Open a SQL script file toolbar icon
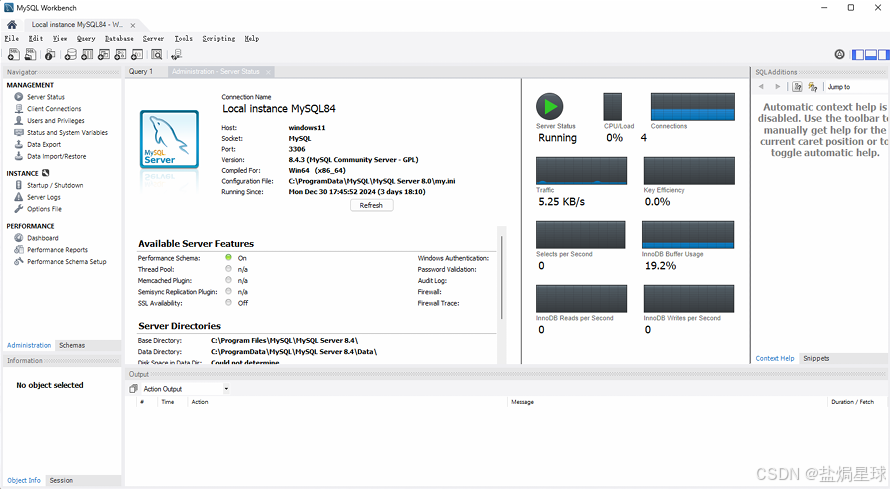Image resolution: width=890 pixels, height=489 pixels. (31, 54)
